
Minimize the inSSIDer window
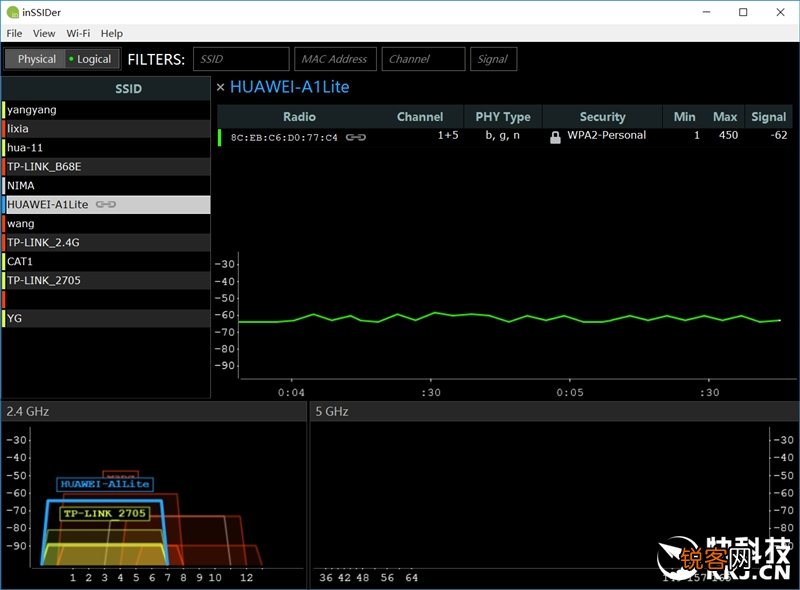pos(707,12)
